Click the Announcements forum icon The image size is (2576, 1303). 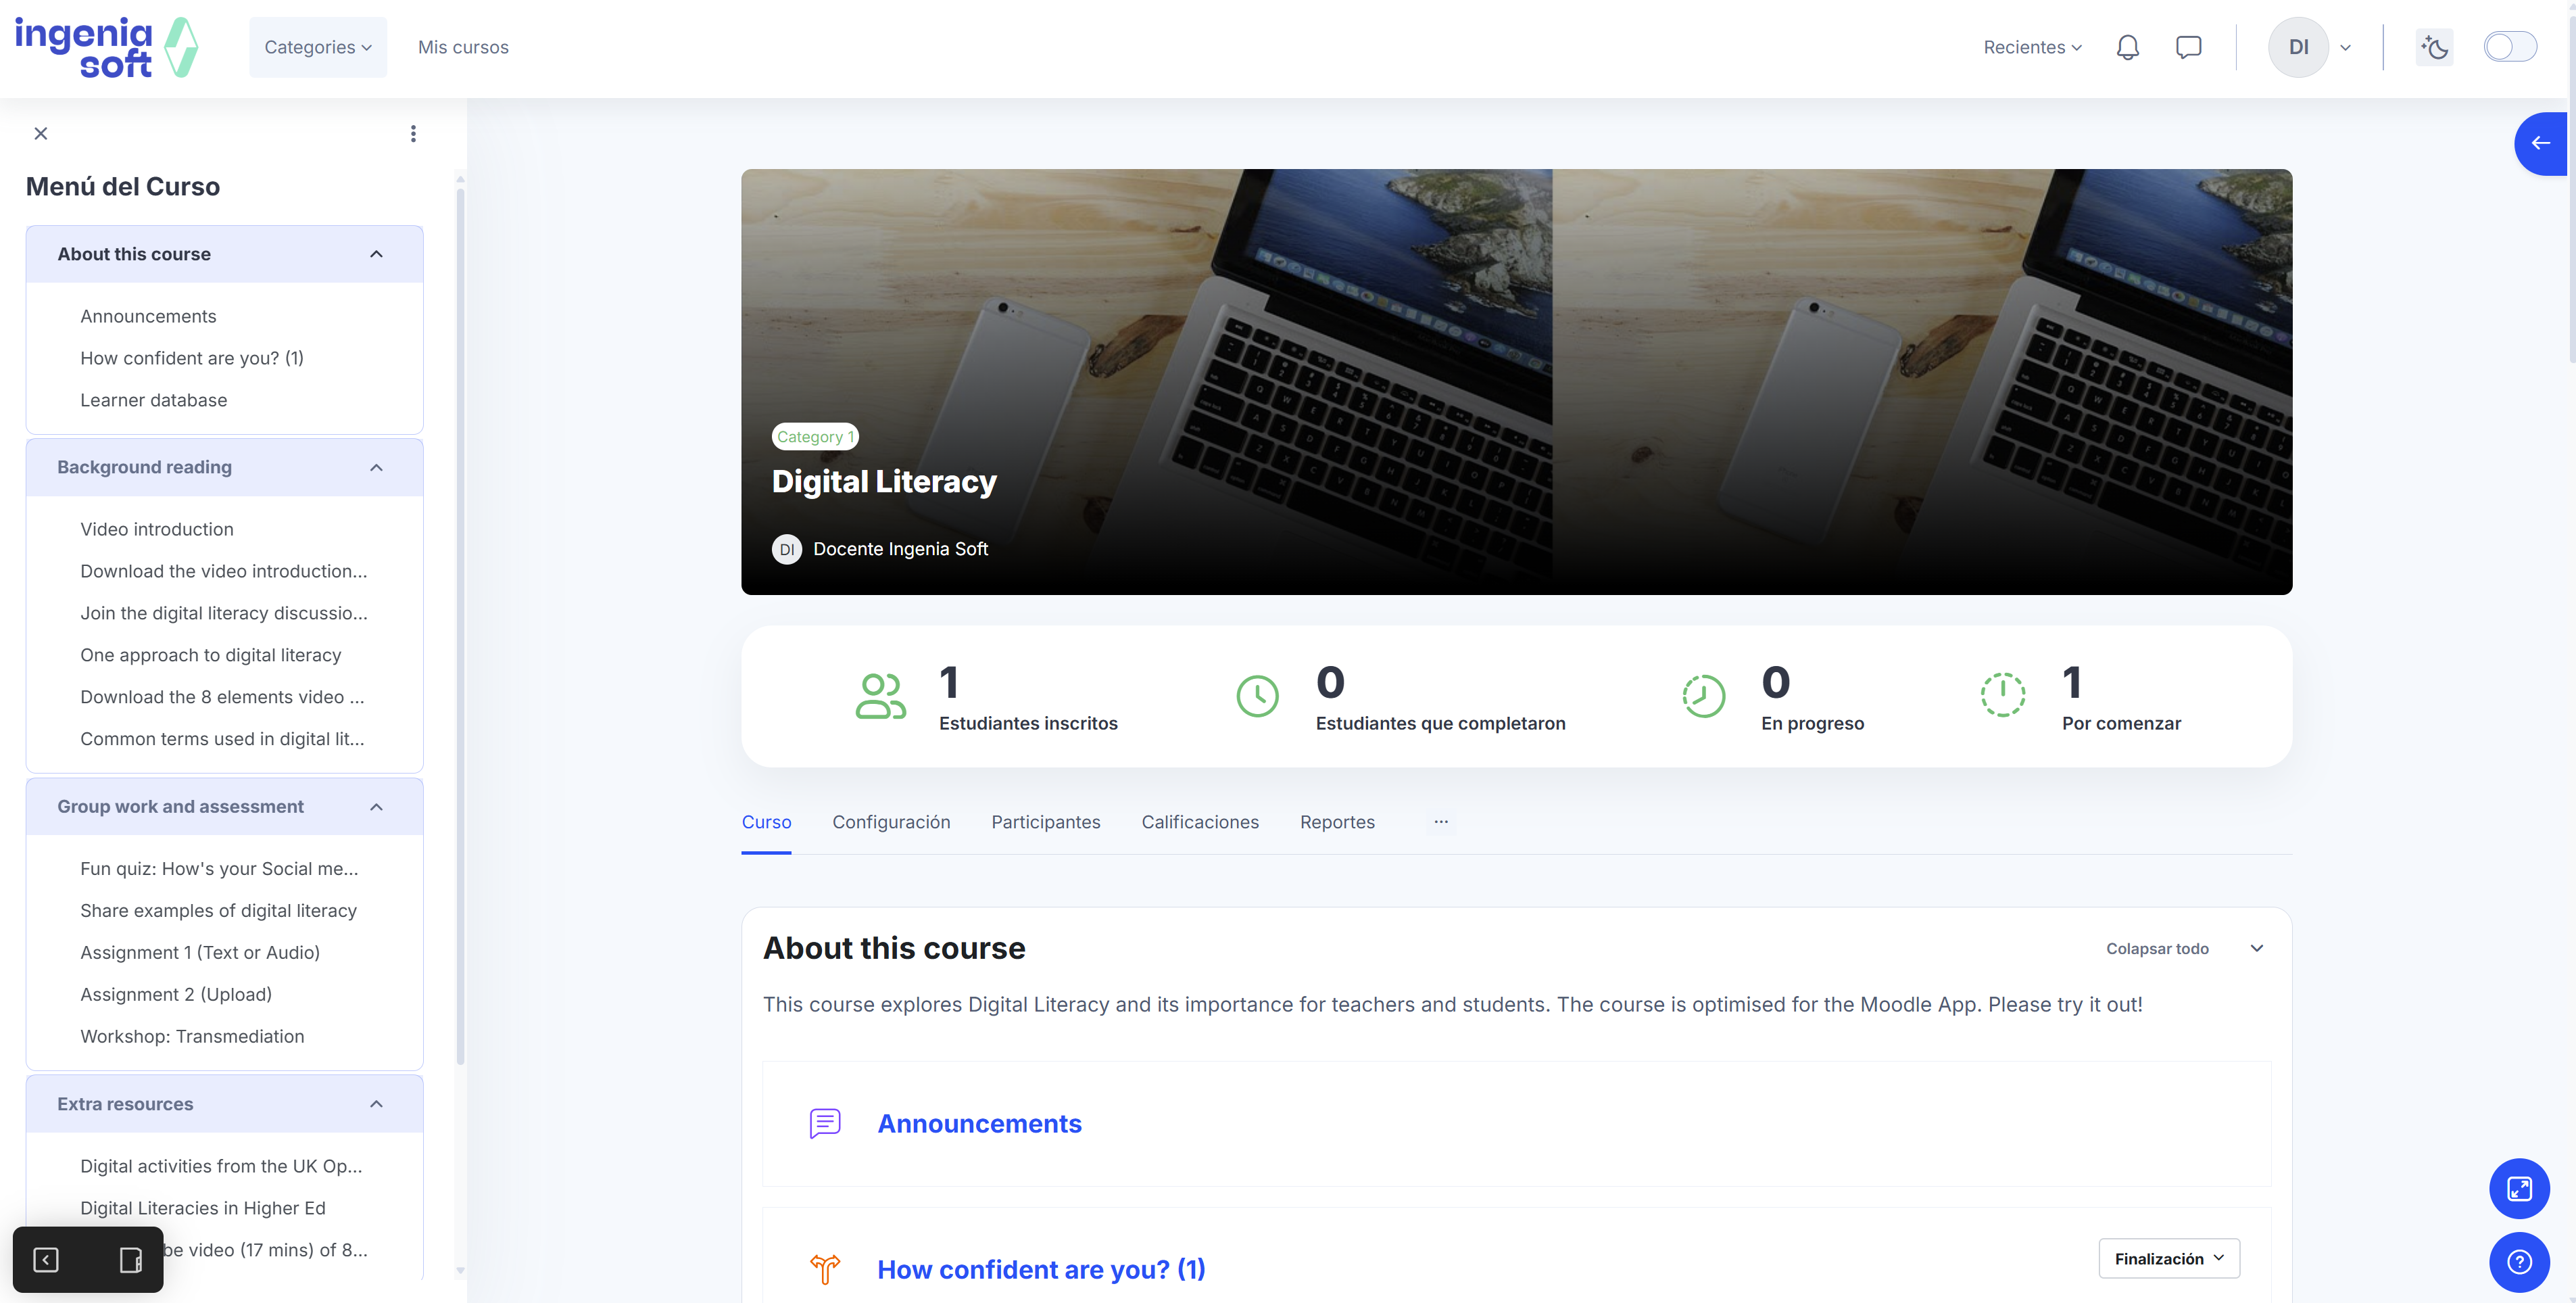coord(824,1123)
